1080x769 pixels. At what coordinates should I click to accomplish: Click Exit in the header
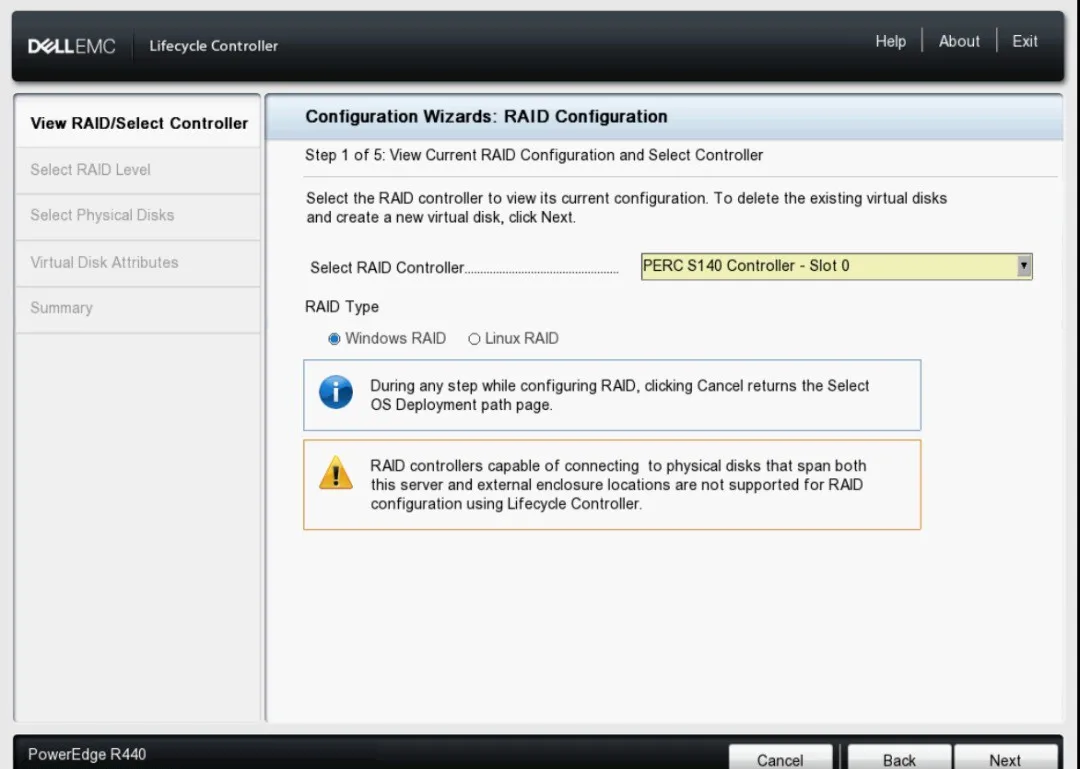tap(1024, 41)
